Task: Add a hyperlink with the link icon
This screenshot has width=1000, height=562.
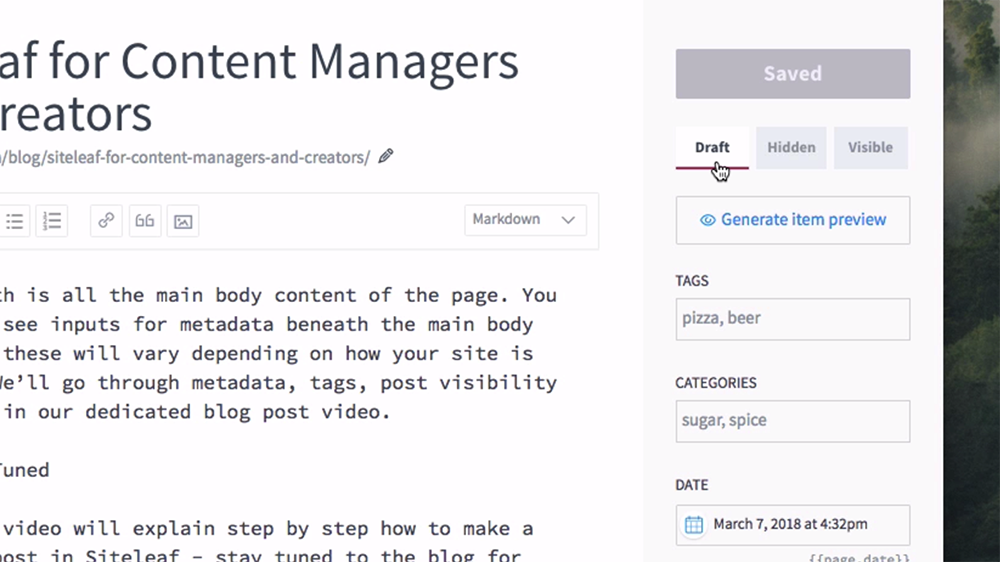Action: (x=106, y=221)
